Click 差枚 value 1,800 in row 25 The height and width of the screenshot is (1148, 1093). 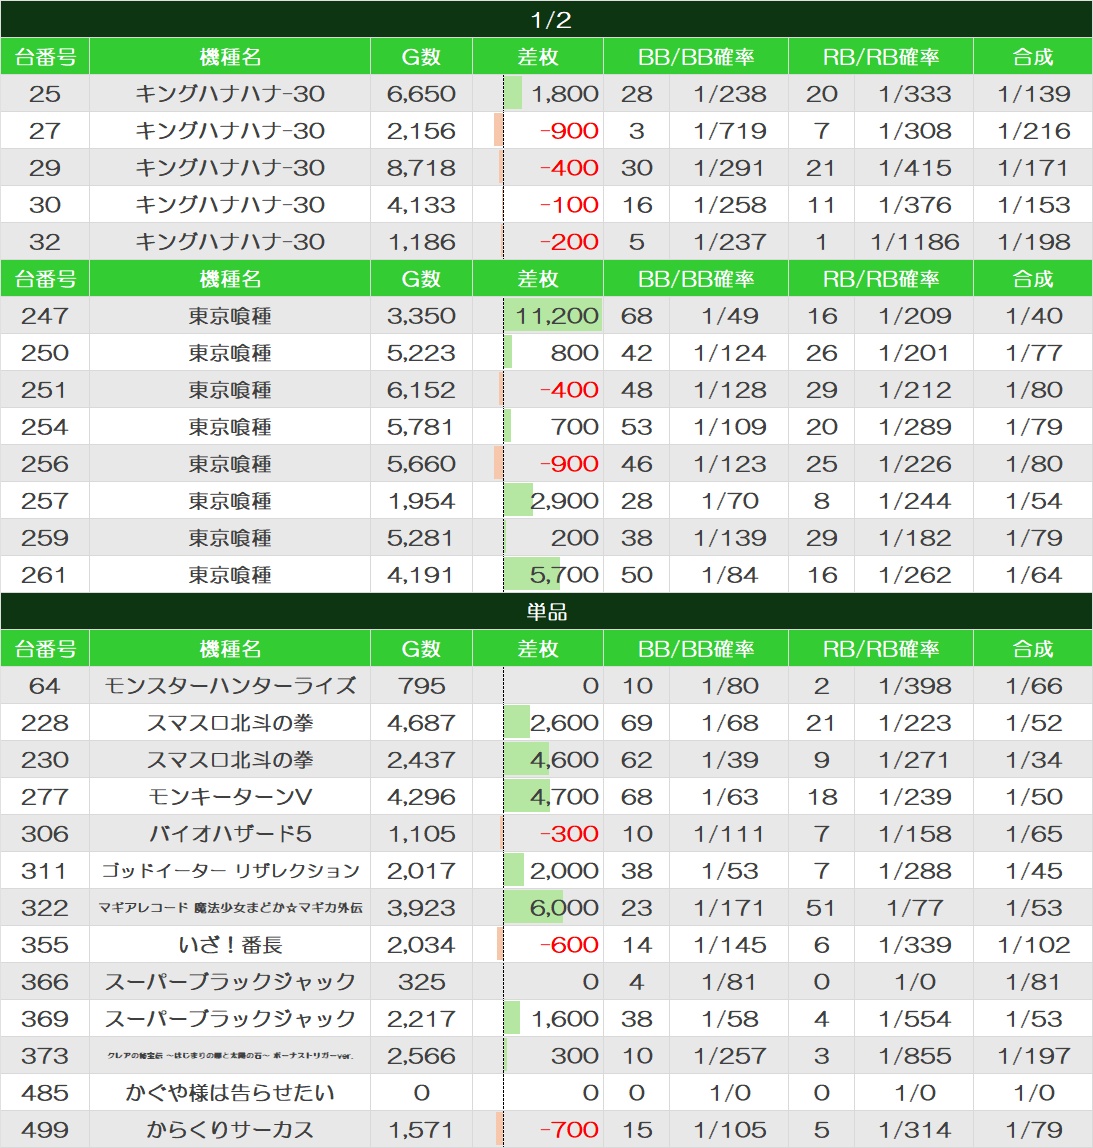click(564, 94)
